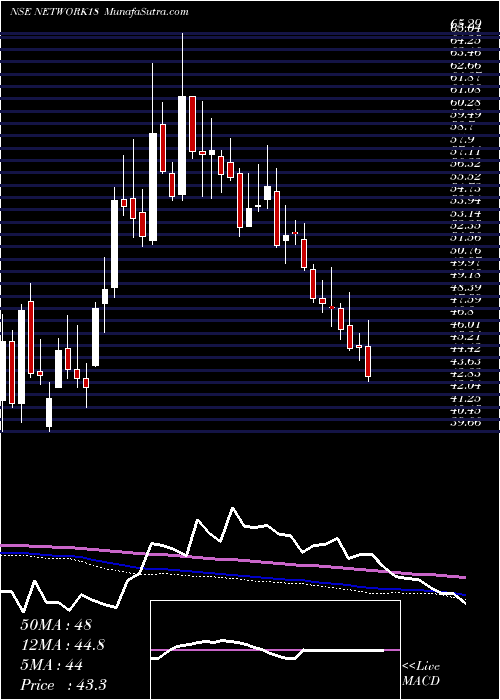500x700 pixels.
Task: Click the 39.66 price axis label
Action: click(465, 425)
